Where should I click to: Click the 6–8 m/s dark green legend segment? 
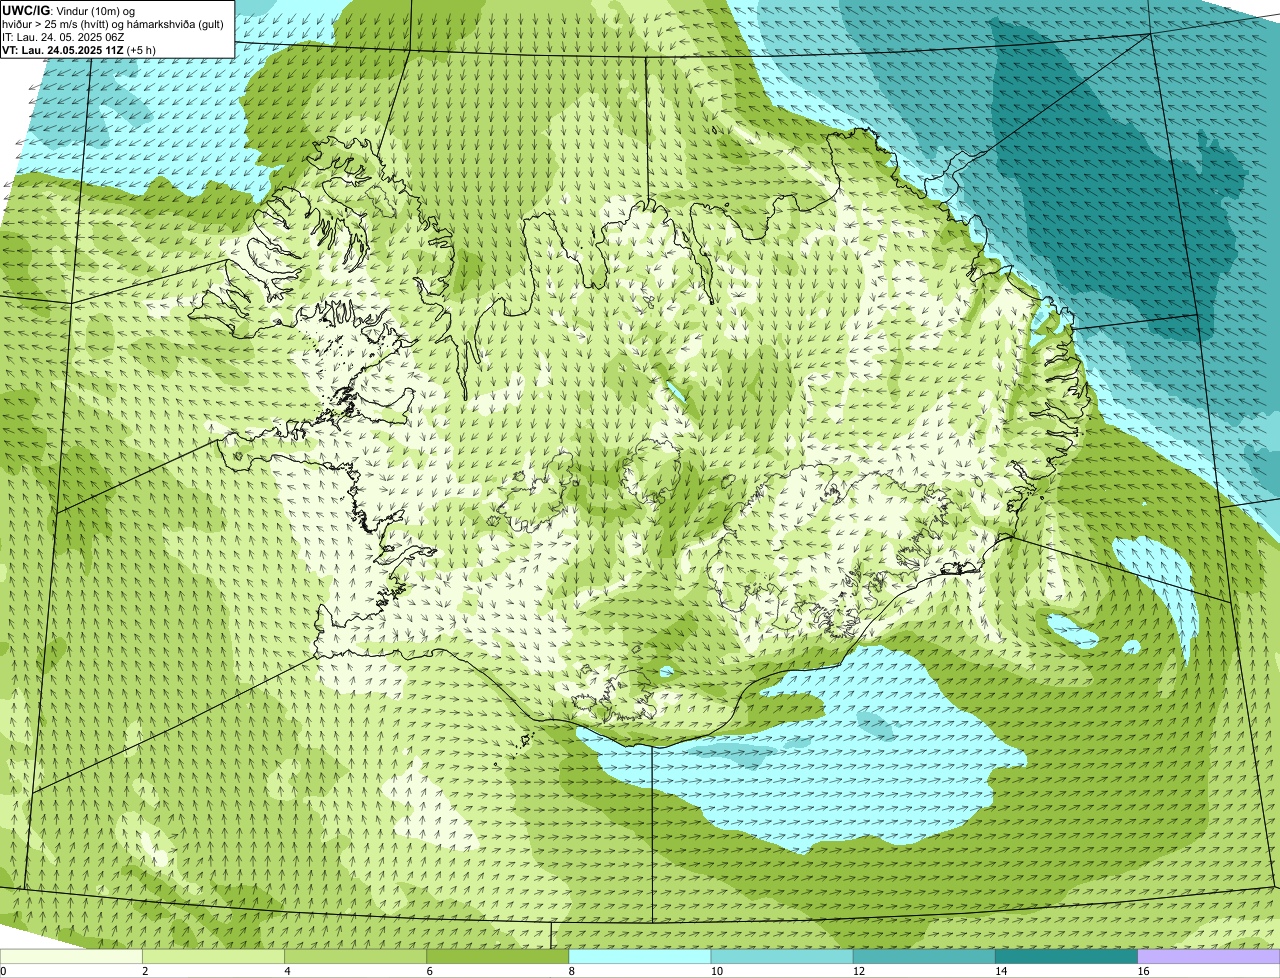click(x=498, y=957)
